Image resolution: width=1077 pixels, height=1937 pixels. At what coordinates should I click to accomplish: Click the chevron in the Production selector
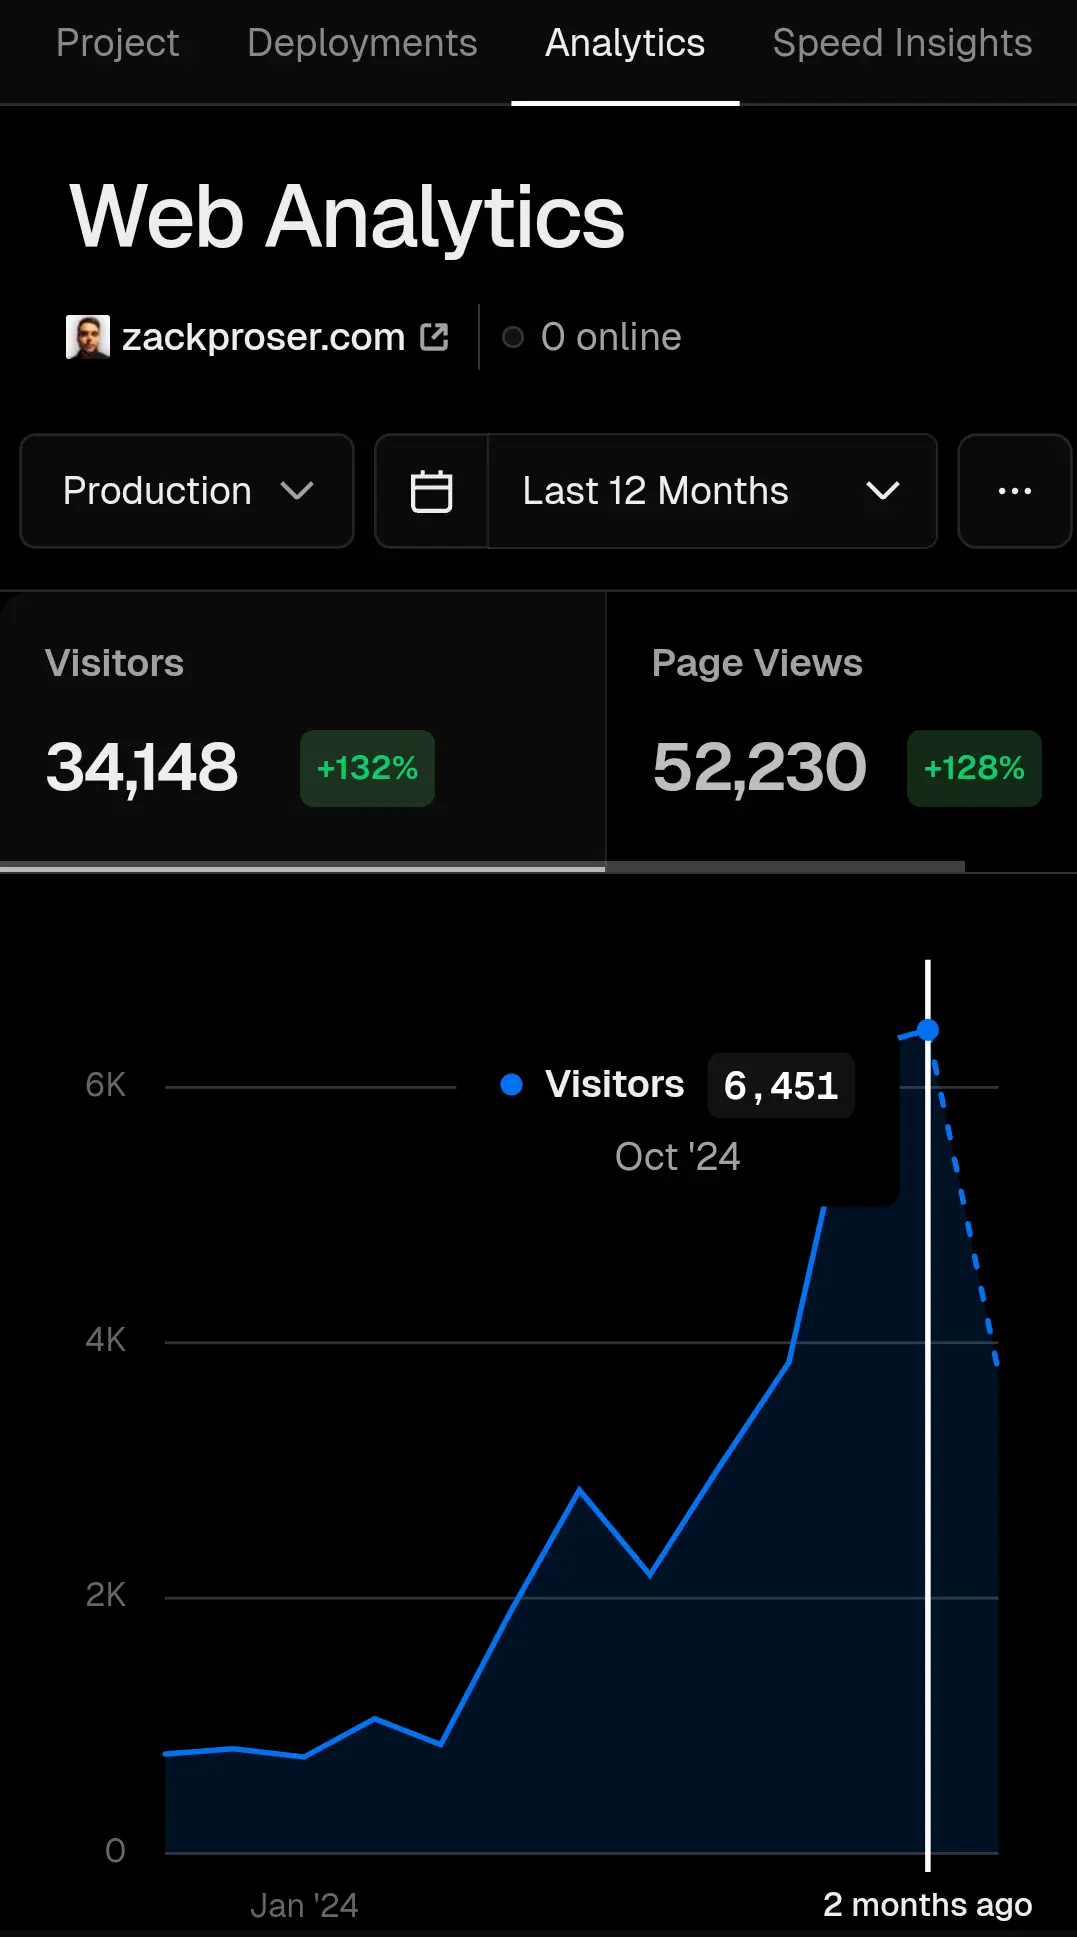[x=297, y=491]
